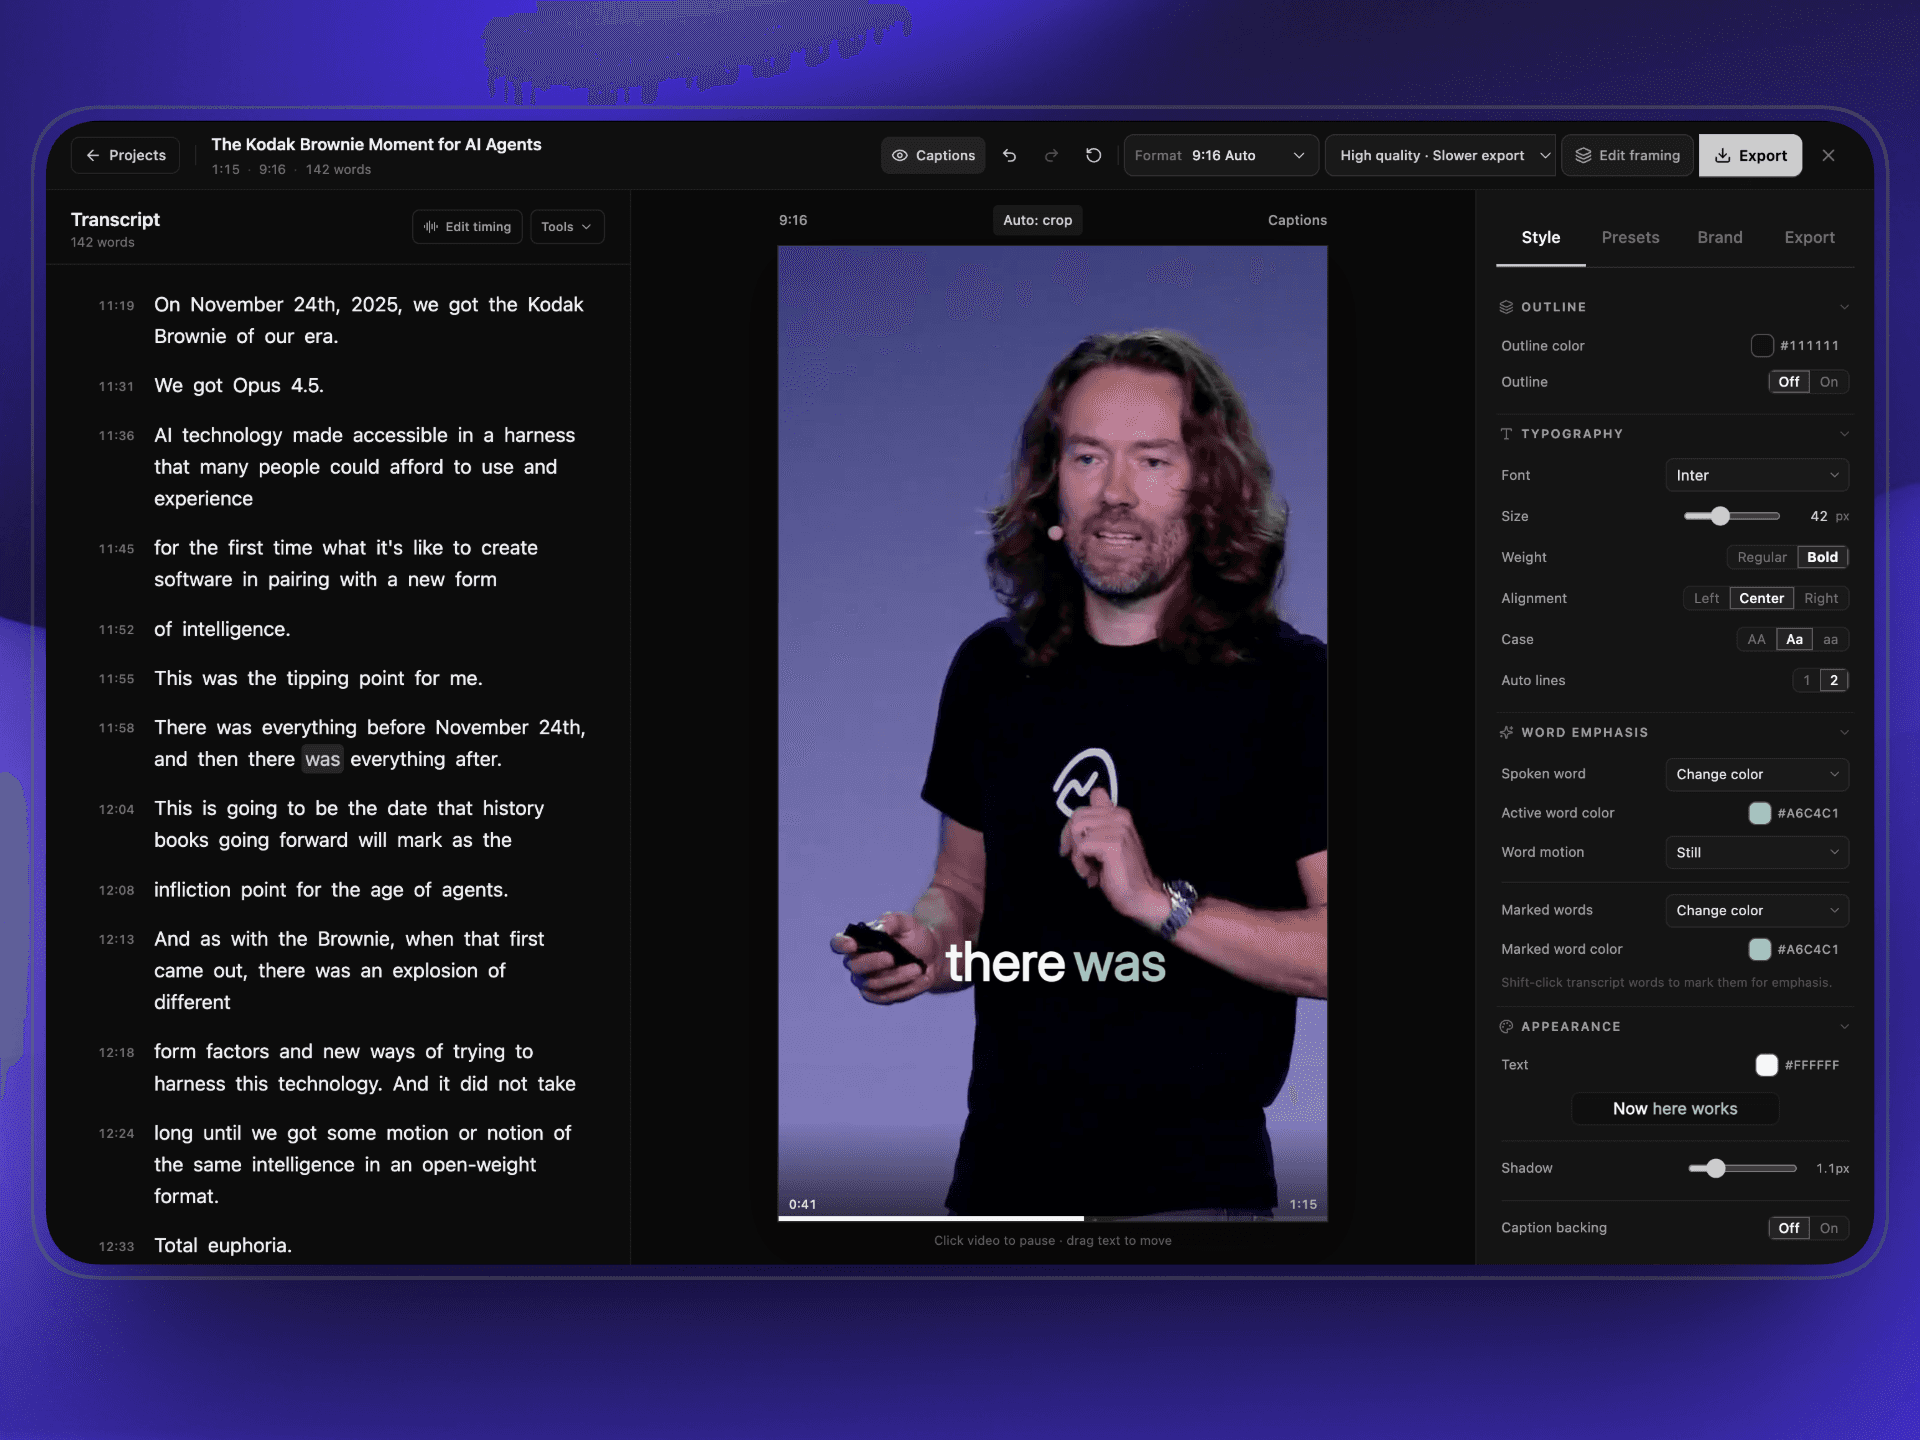Screen dimensions: 1920x1440
Task: Select uppercase AA case option
Action: pos(1756,640)
